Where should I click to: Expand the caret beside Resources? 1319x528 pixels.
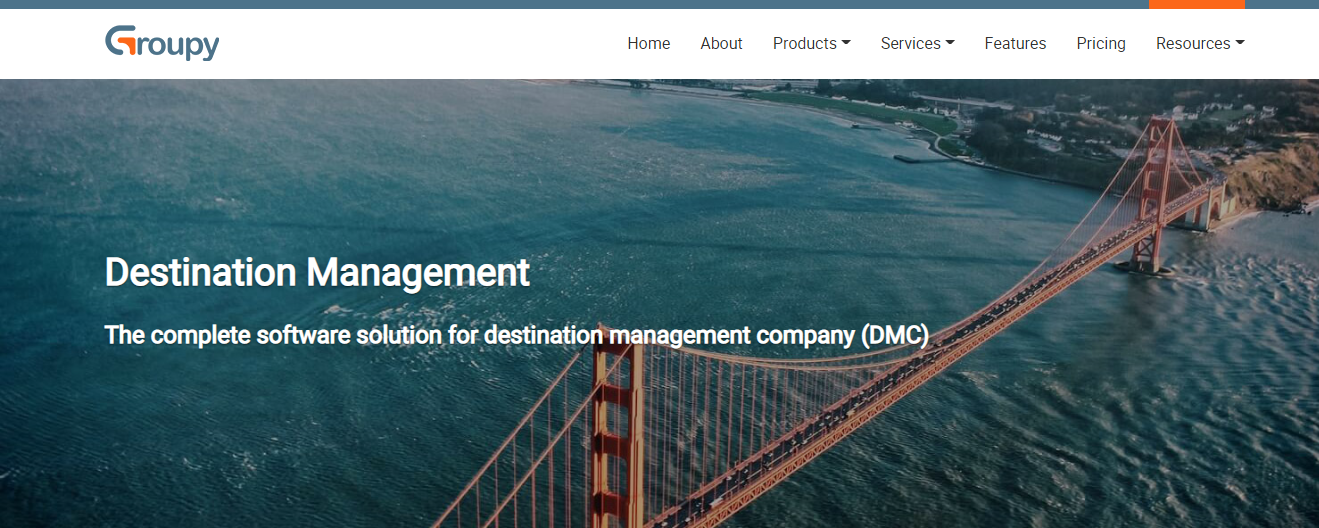(x=1240, y=43)
